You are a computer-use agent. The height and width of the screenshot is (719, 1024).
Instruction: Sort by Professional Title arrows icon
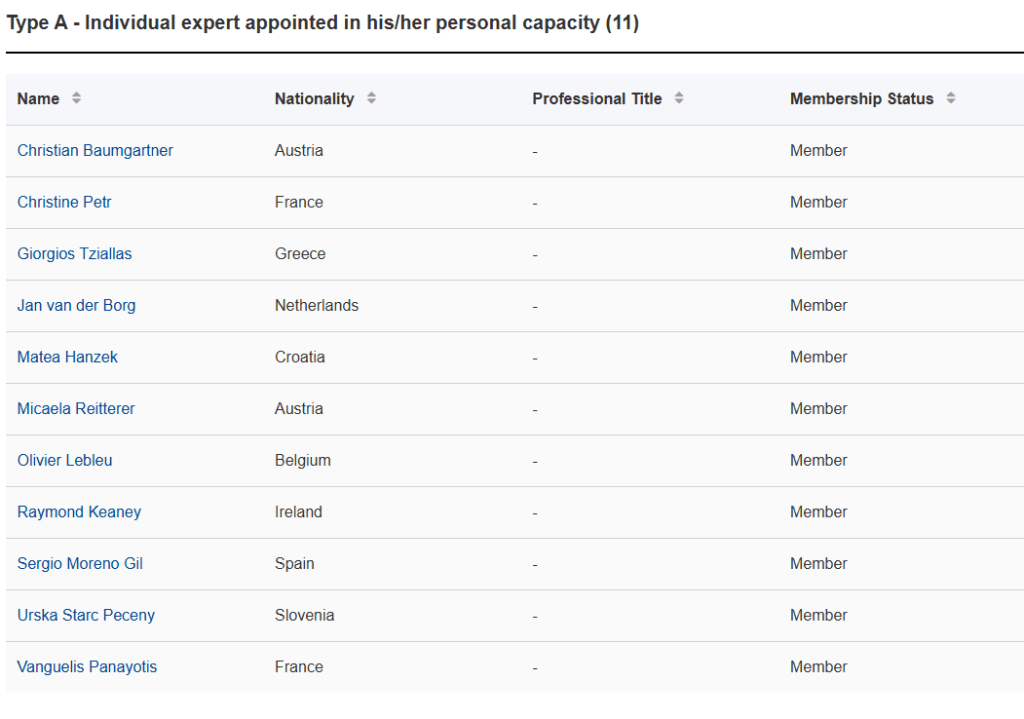tap(679, 99)
